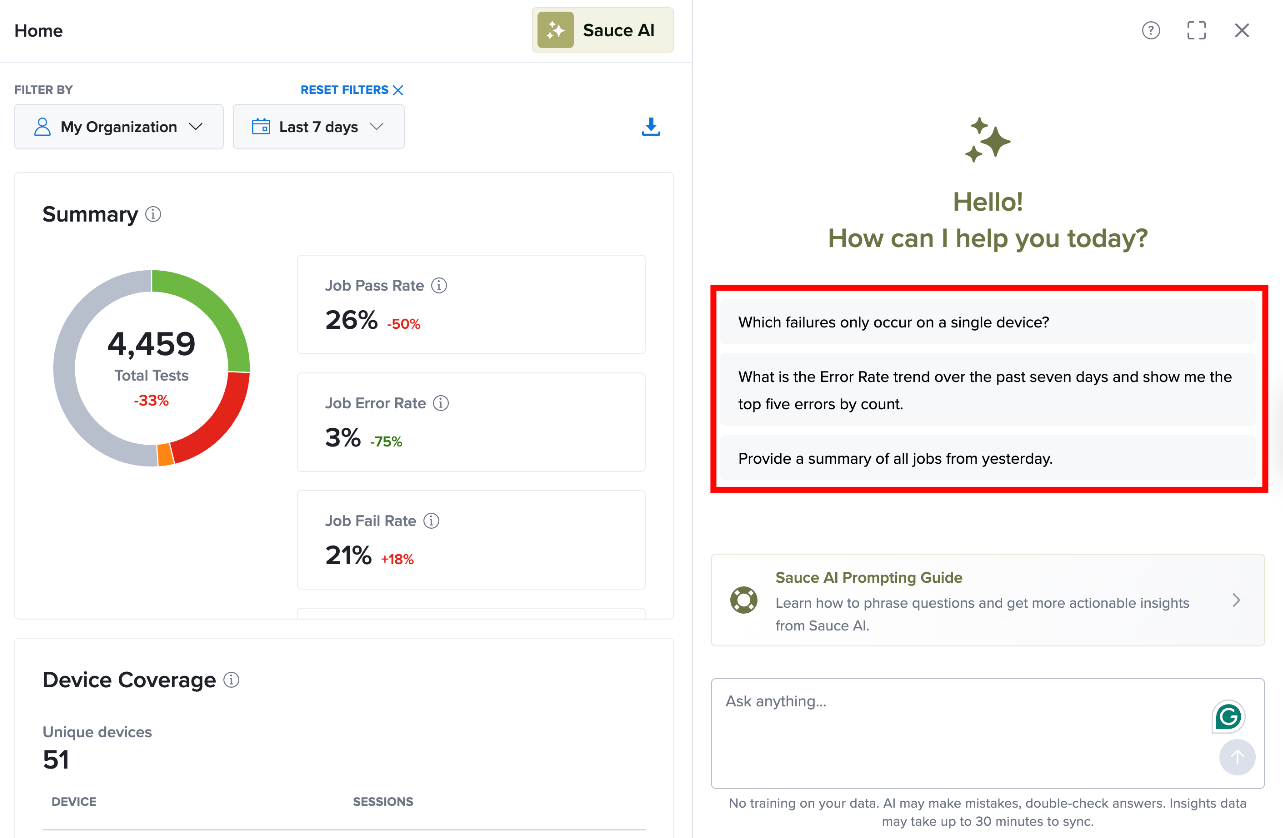Click the Grammarly icon in chat box
1283x838 pixels.
pos(1229,716)
